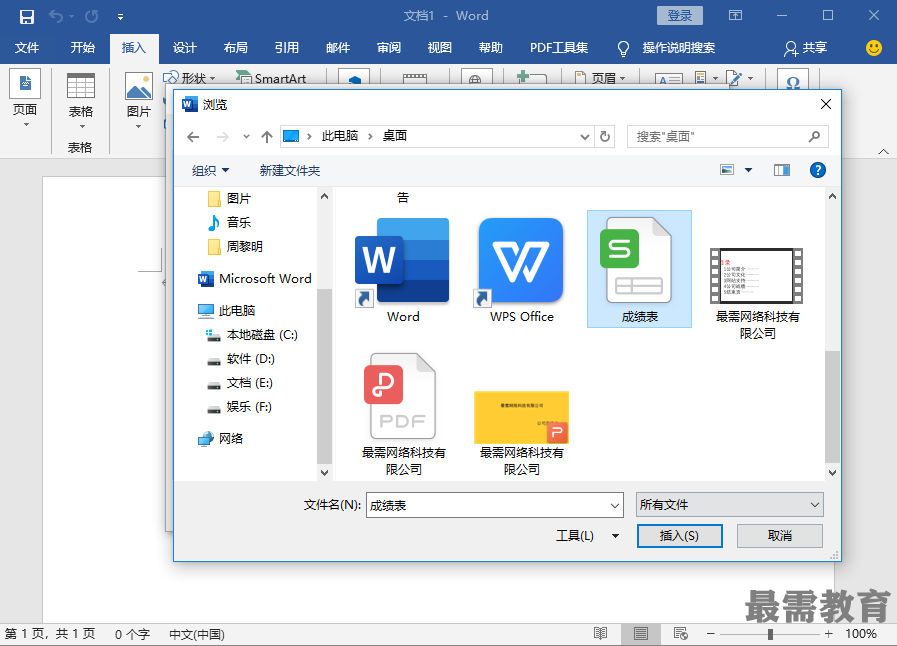Open 软件 (D:) drive
Viewport: 897px width, 646px height.
click(240, 359)
